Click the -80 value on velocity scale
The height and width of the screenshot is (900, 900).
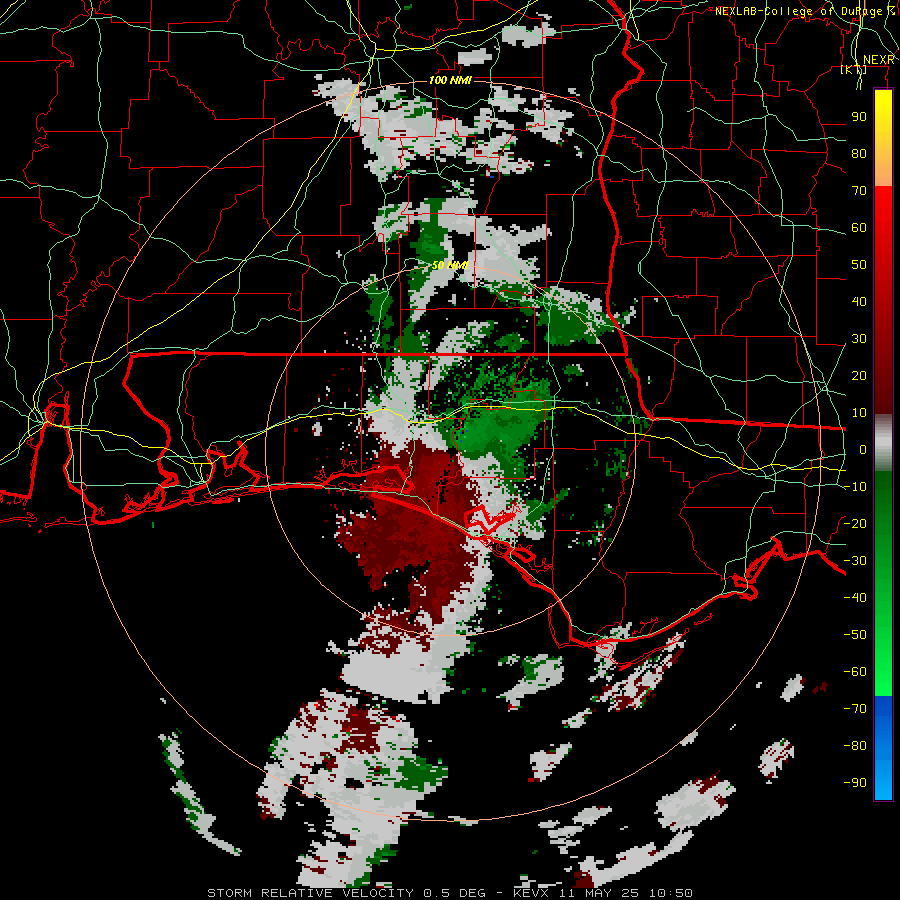coord(855,746)
